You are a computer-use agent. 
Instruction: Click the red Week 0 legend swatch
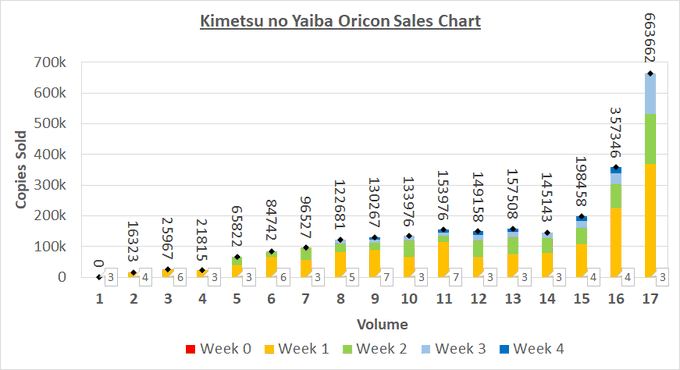(190, 349)
